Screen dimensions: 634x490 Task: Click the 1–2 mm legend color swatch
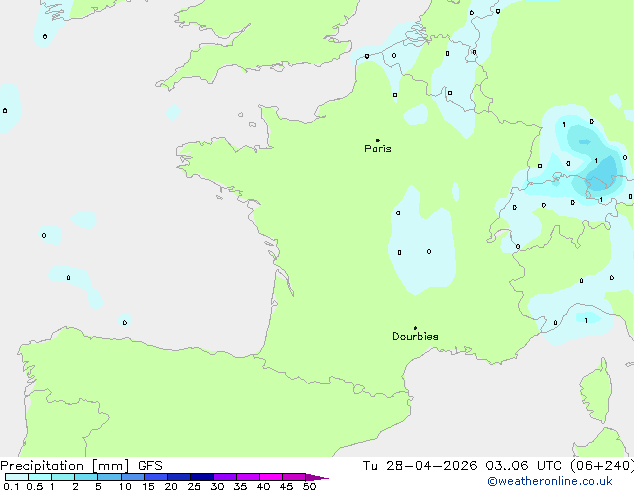pos(63,477)
